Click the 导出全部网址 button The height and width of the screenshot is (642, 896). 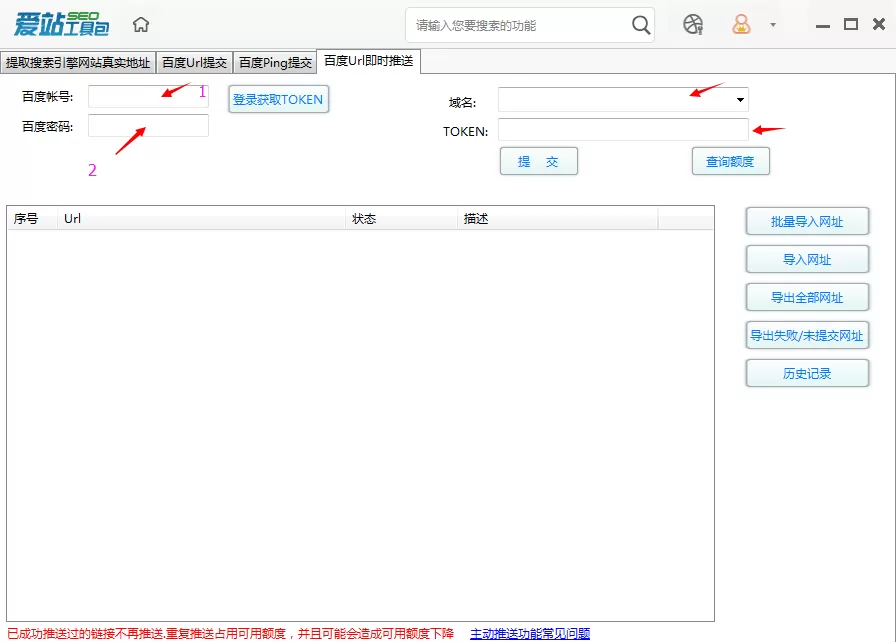coord(807,298)
